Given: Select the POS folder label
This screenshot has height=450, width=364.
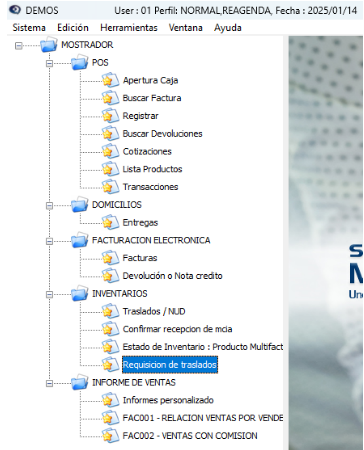Looking at the screenshot, I should pyautogui.click(x=100, y=62).
